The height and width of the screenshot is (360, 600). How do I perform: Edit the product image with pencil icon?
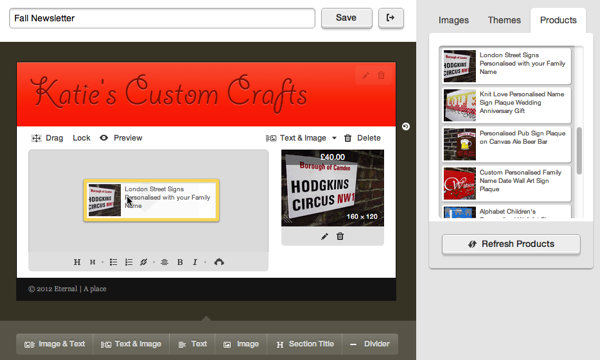(x=324, y=236)
